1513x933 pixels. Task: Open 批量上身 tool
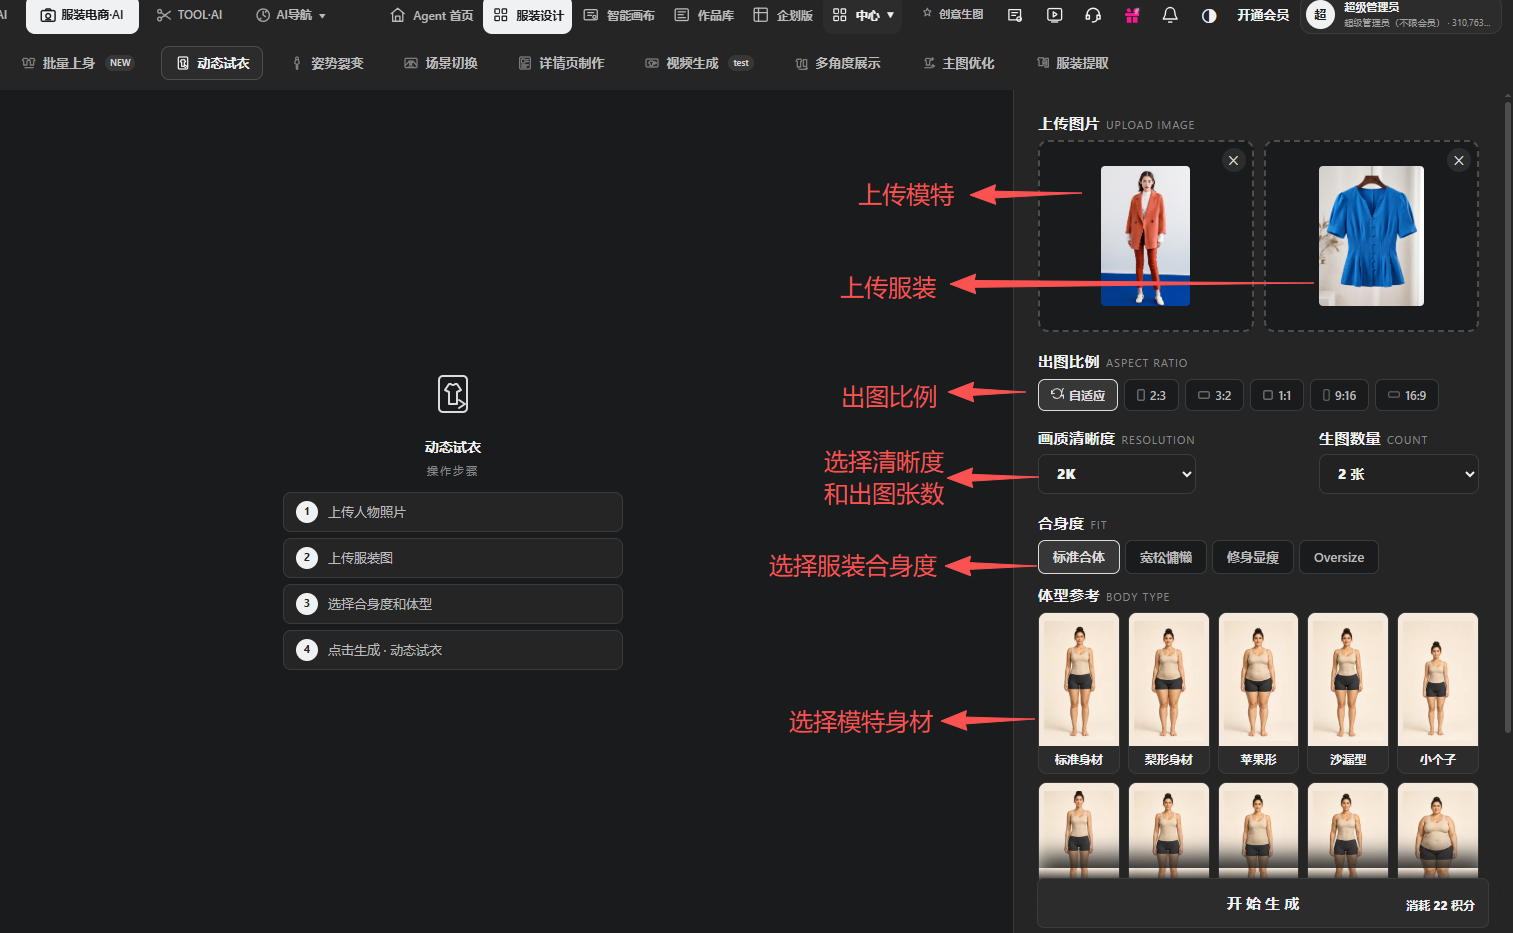coord(78,63)
